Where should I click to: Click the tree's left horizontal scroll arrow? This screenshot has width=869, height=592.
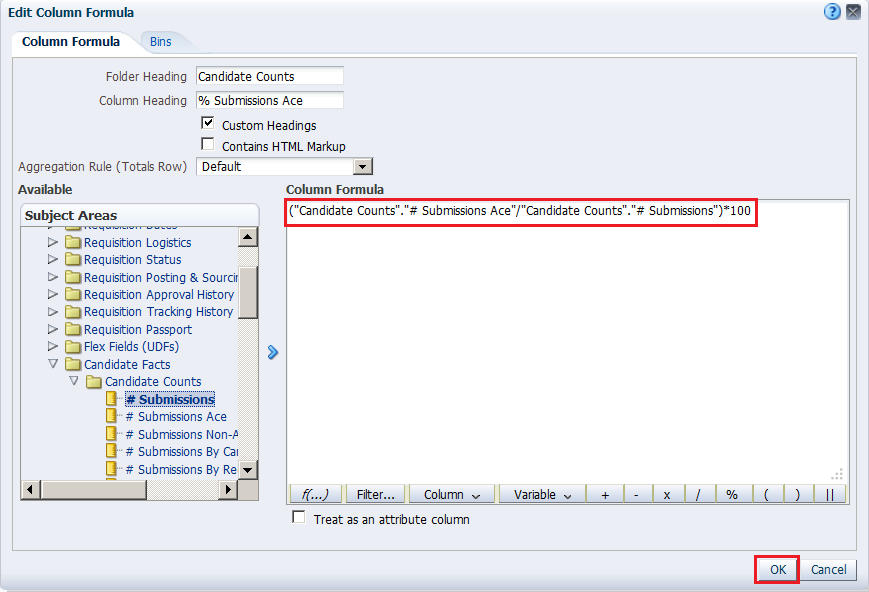[x=30, y=489]
